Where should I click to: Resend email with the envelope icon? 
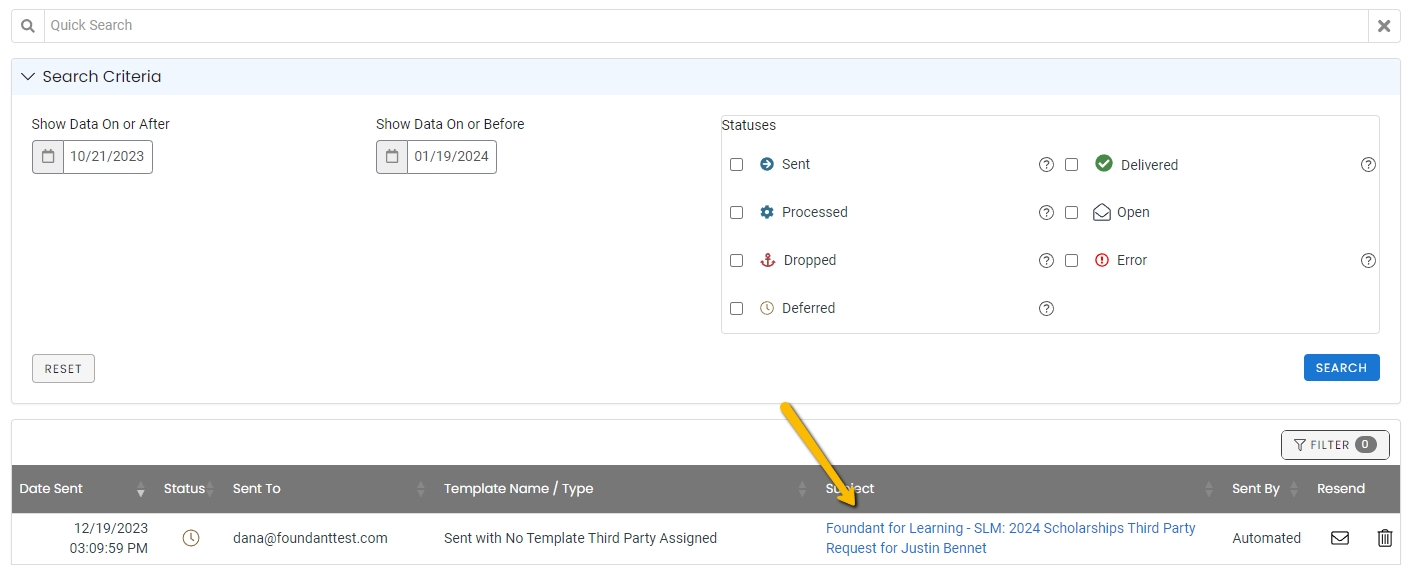click(x=1340, y=538)
